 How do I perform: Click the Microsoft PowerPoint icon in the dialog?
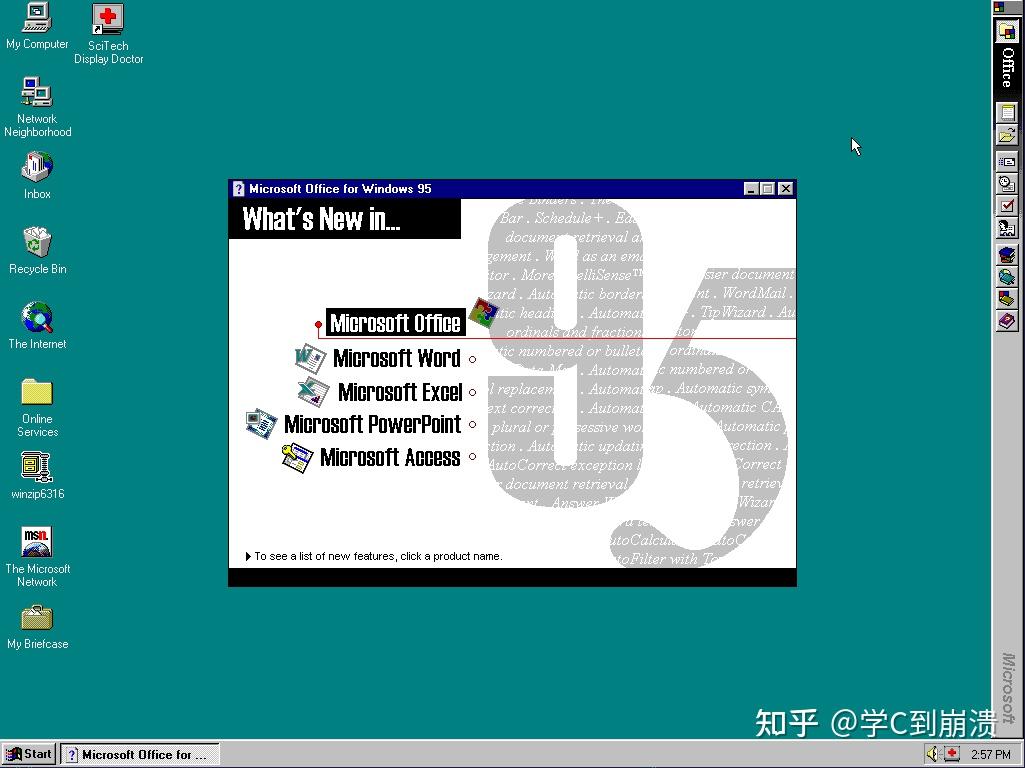point(261,424)
